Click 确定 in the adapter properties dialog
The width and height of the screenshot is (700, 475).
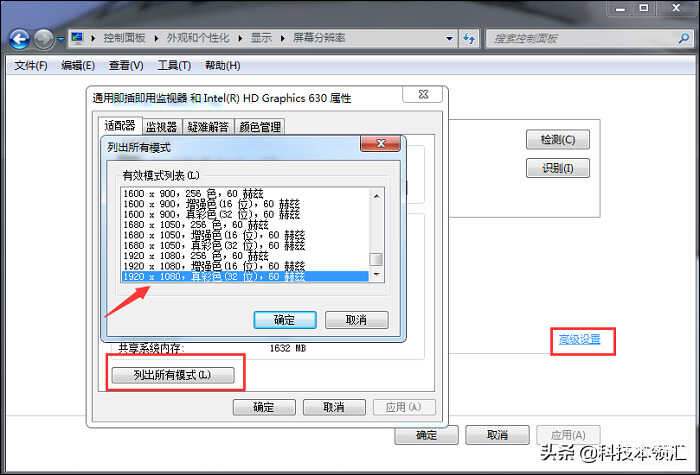[x=264, y=407]
